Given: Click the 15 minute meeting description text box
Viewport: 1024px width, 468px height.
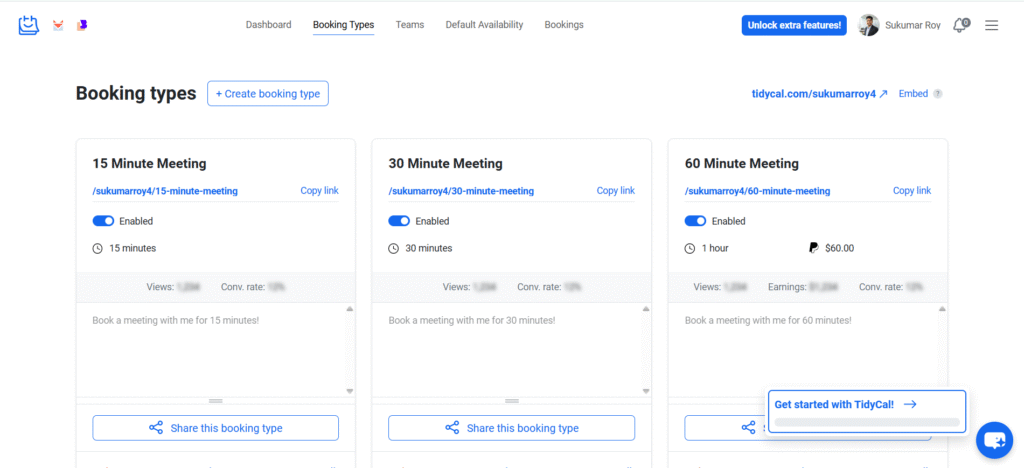Looking at the screenshot, I should pyautogui.click(x=210, y=350).
